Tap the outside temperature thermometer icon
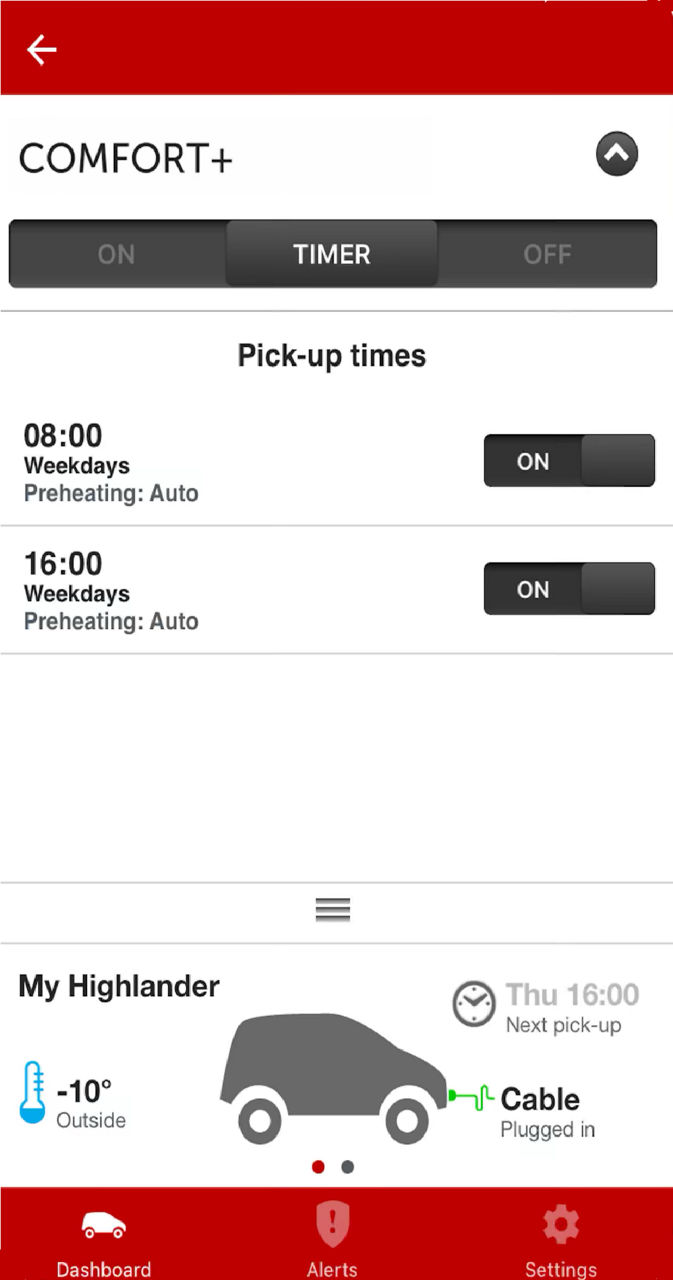The width and height of the screenshot is (673, 1280). click(x=33, y=1092)
